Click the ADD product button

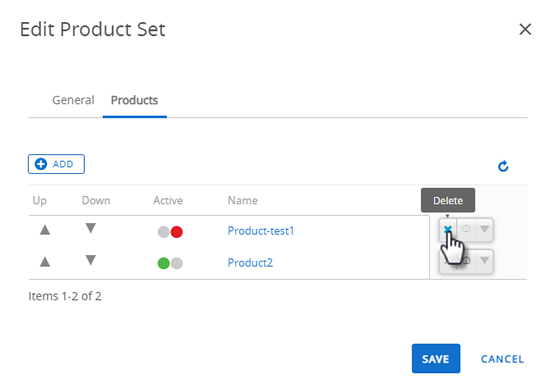coord(56,164)
